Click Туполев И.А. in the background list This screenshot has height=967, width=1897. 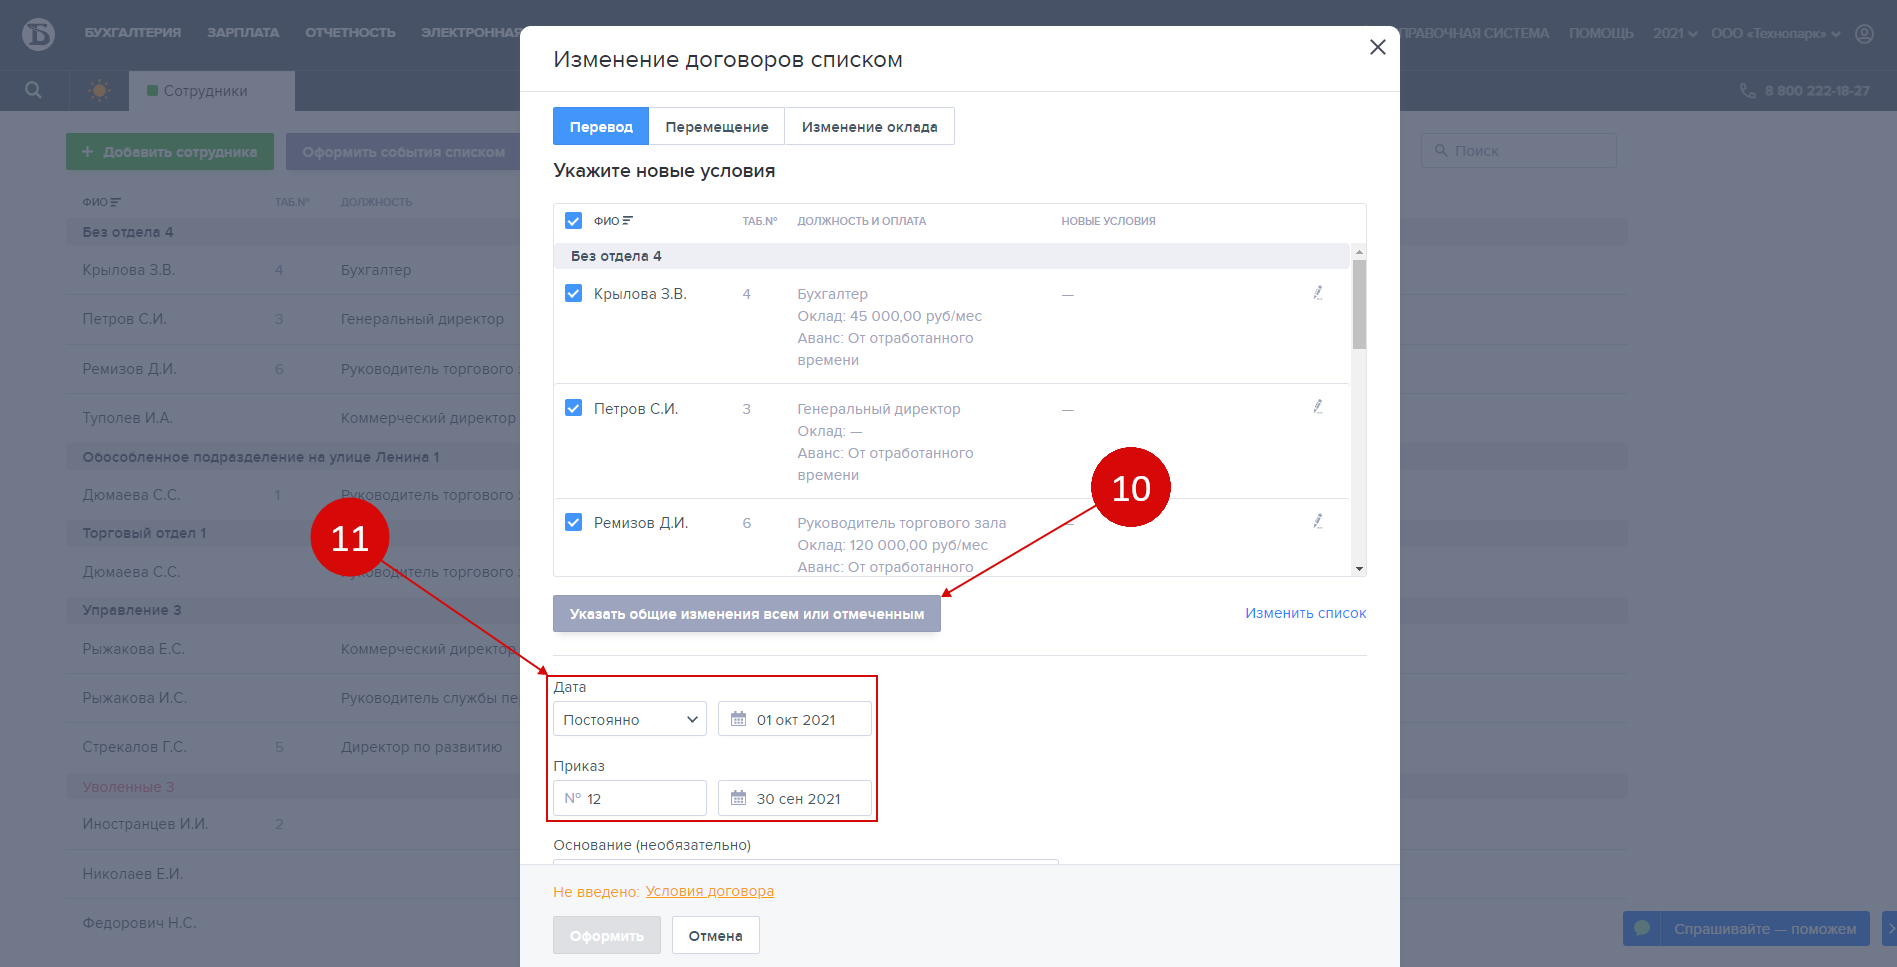pyautogui.click(x=127, y=418)
